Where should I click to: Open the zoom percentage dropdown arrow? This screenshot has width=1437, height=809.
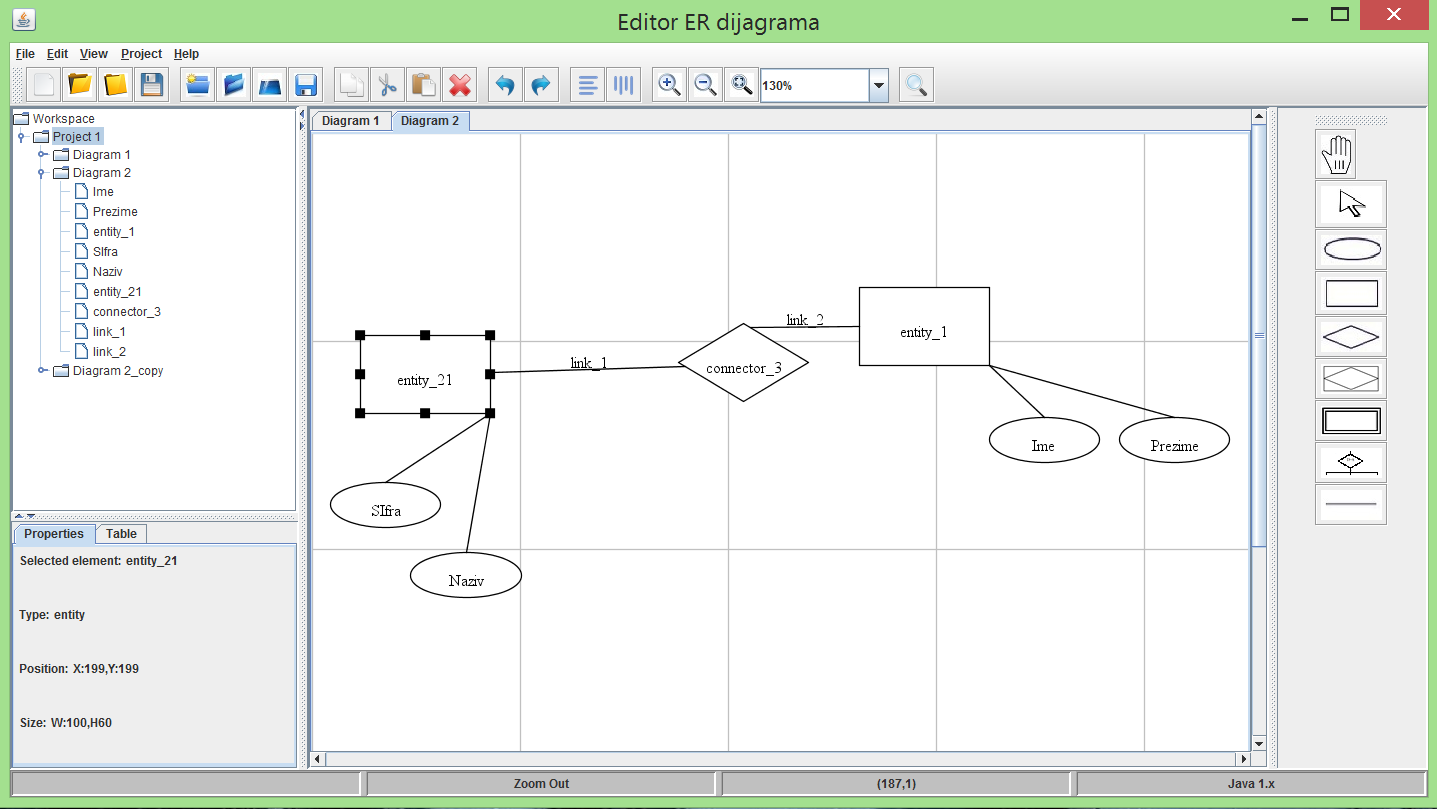[879, 86]
